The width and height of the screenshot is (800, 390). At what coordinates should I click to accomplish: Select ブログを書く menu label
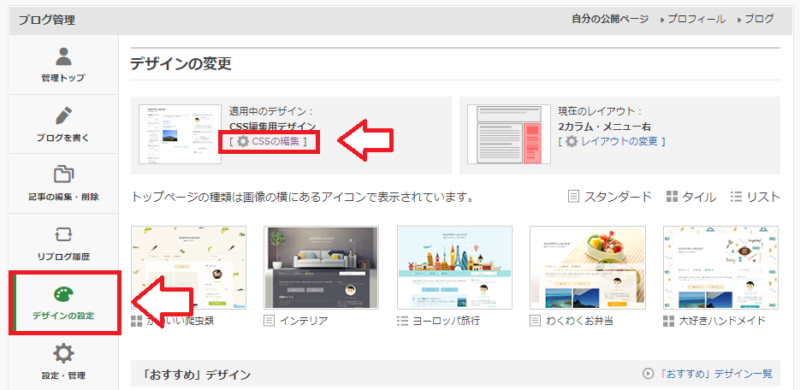point(63,138)
